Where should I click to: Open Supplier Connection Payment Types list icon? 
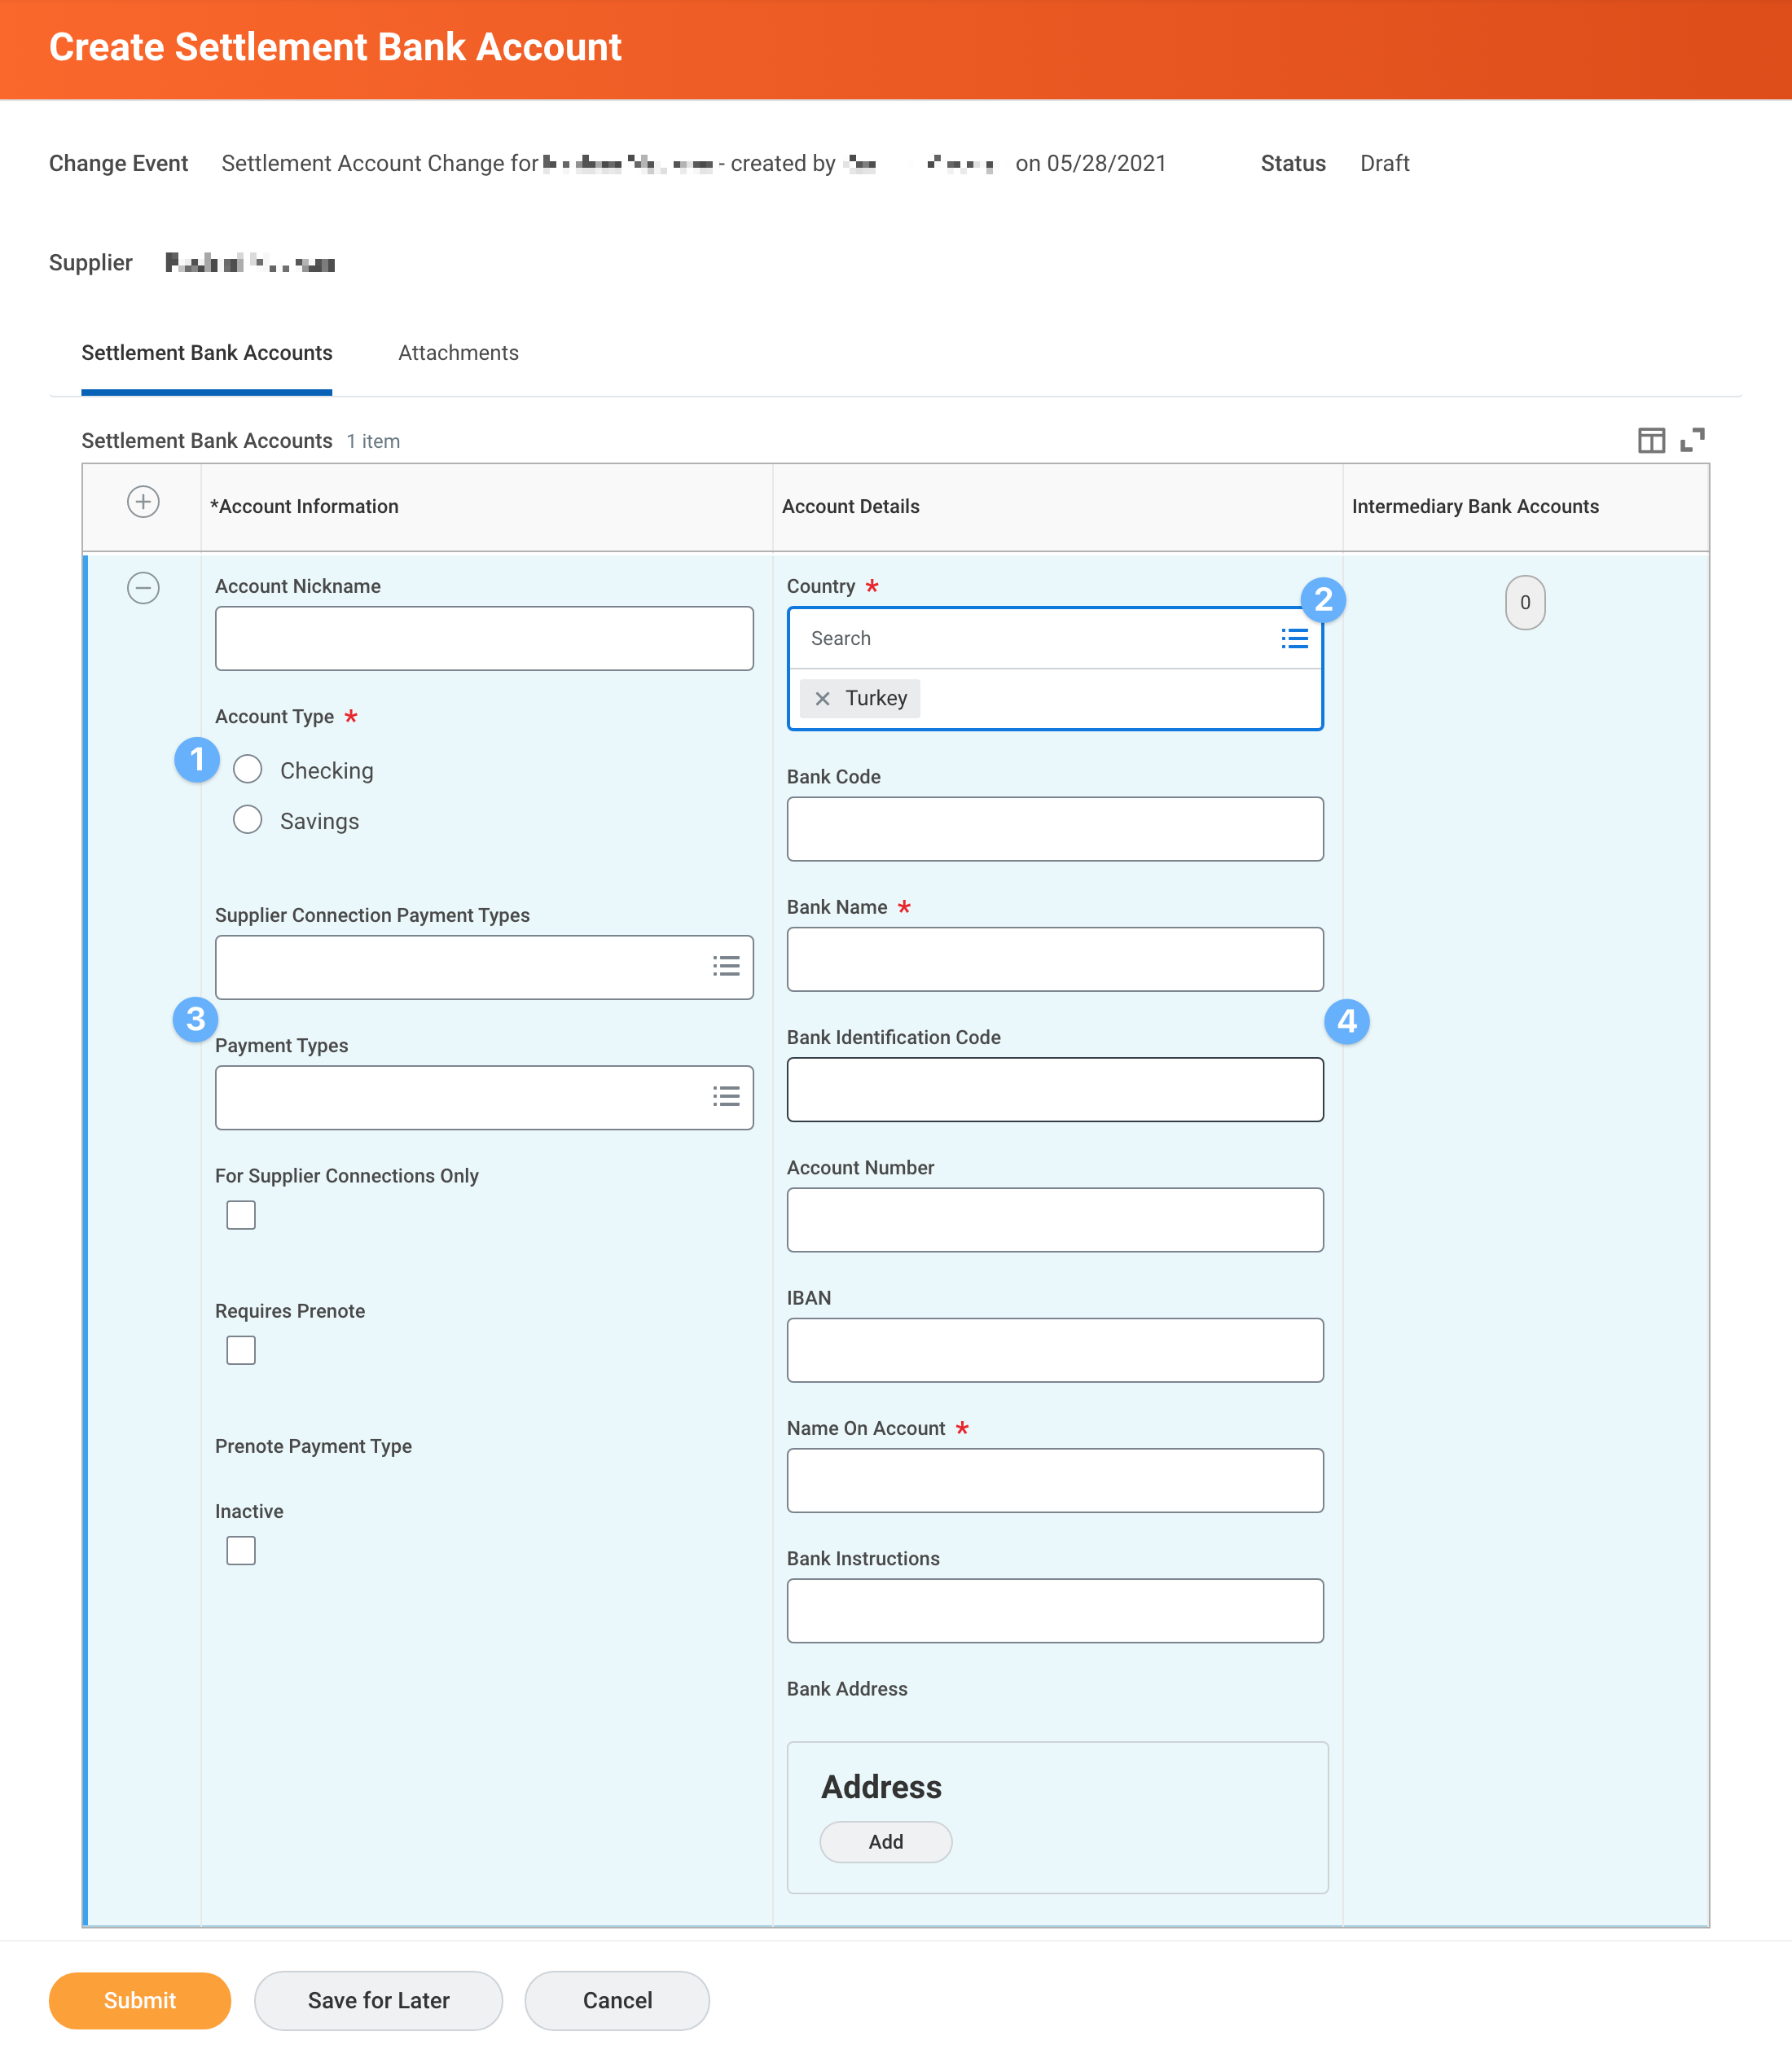click(726, 966)
